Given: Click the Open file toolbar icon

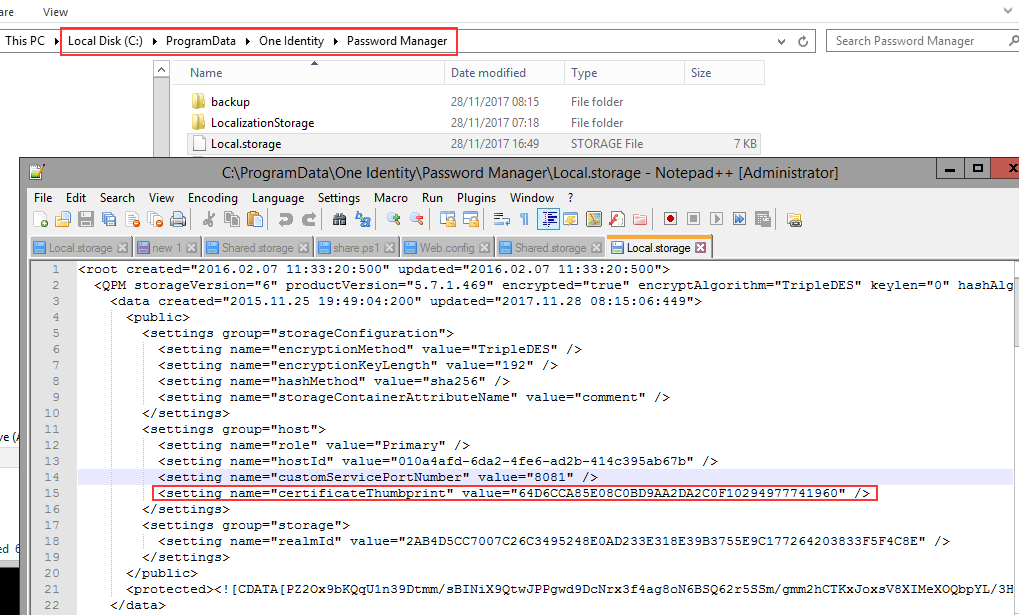Looking at the screenshot, I should click(x=63, y=219).
